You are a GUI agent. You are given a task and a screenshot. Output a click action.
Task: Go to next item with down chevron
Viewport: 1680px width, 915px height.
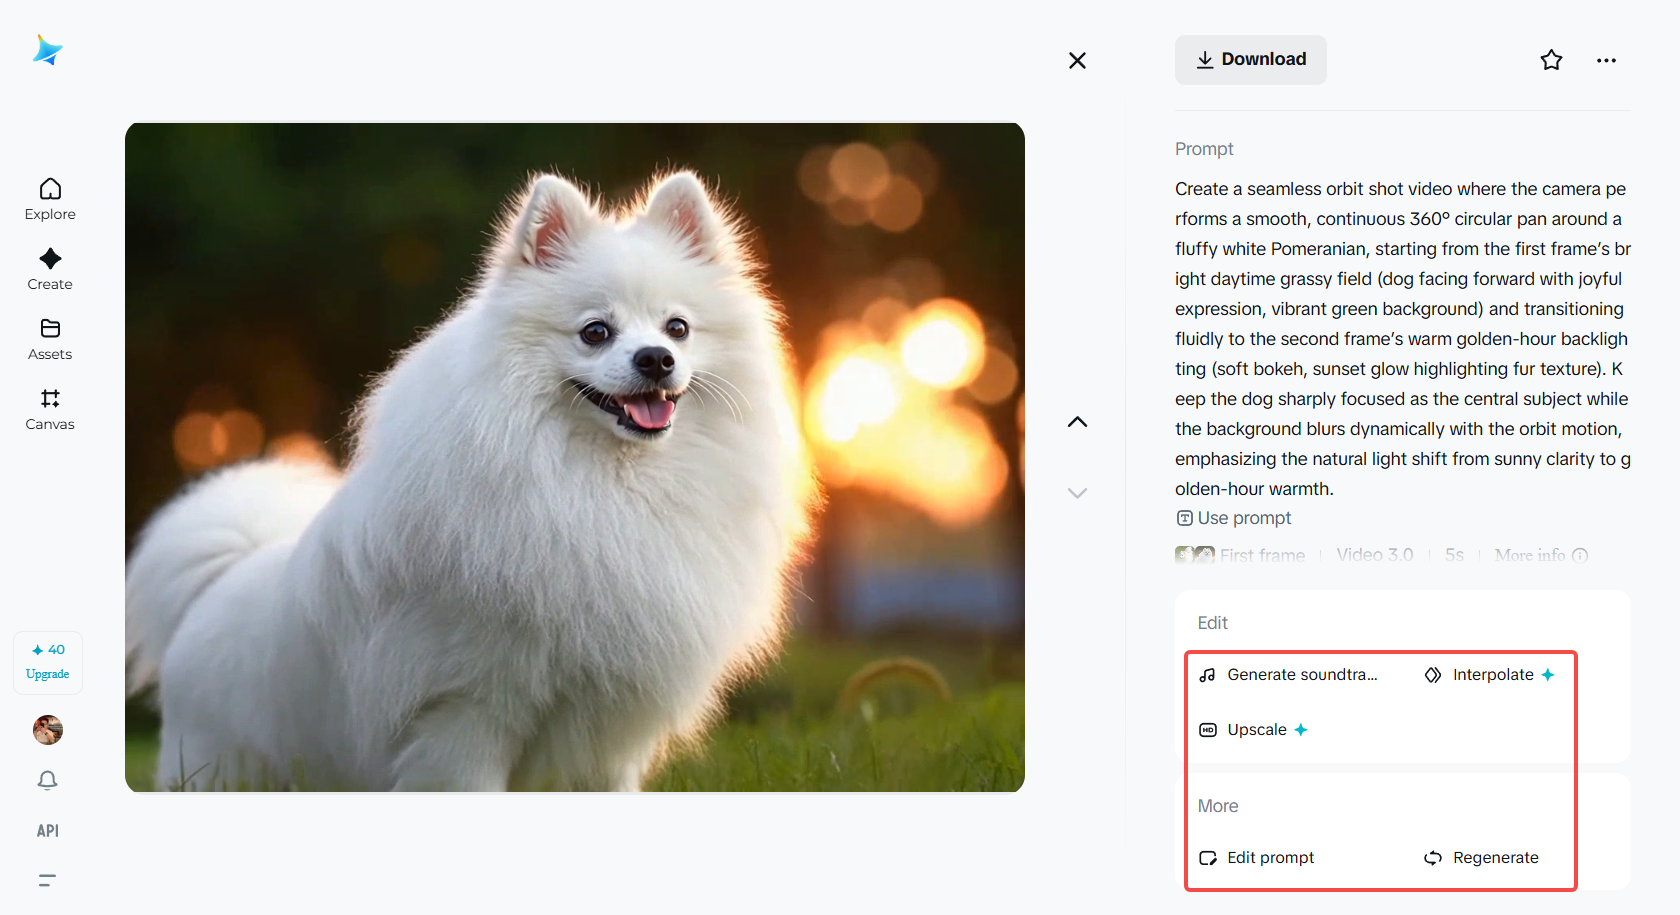pos(1077,493)
